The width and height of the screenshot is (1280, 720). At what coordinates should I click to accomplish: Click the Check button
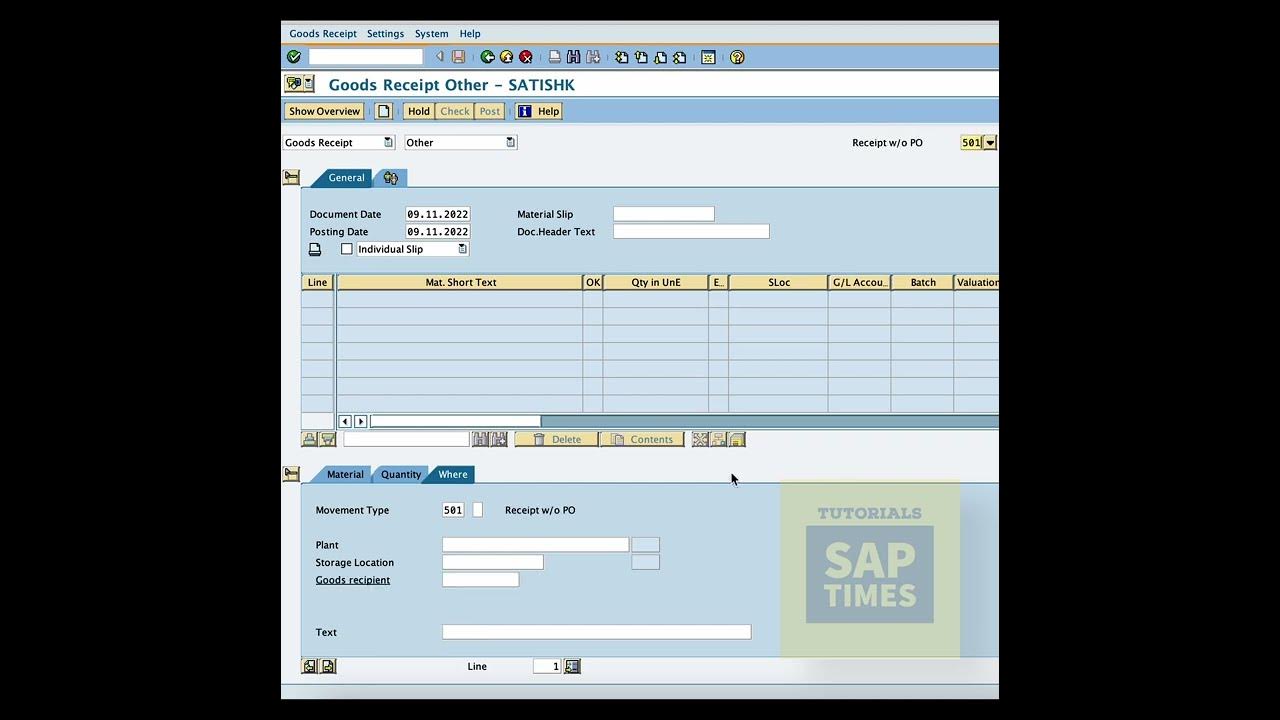455,111
